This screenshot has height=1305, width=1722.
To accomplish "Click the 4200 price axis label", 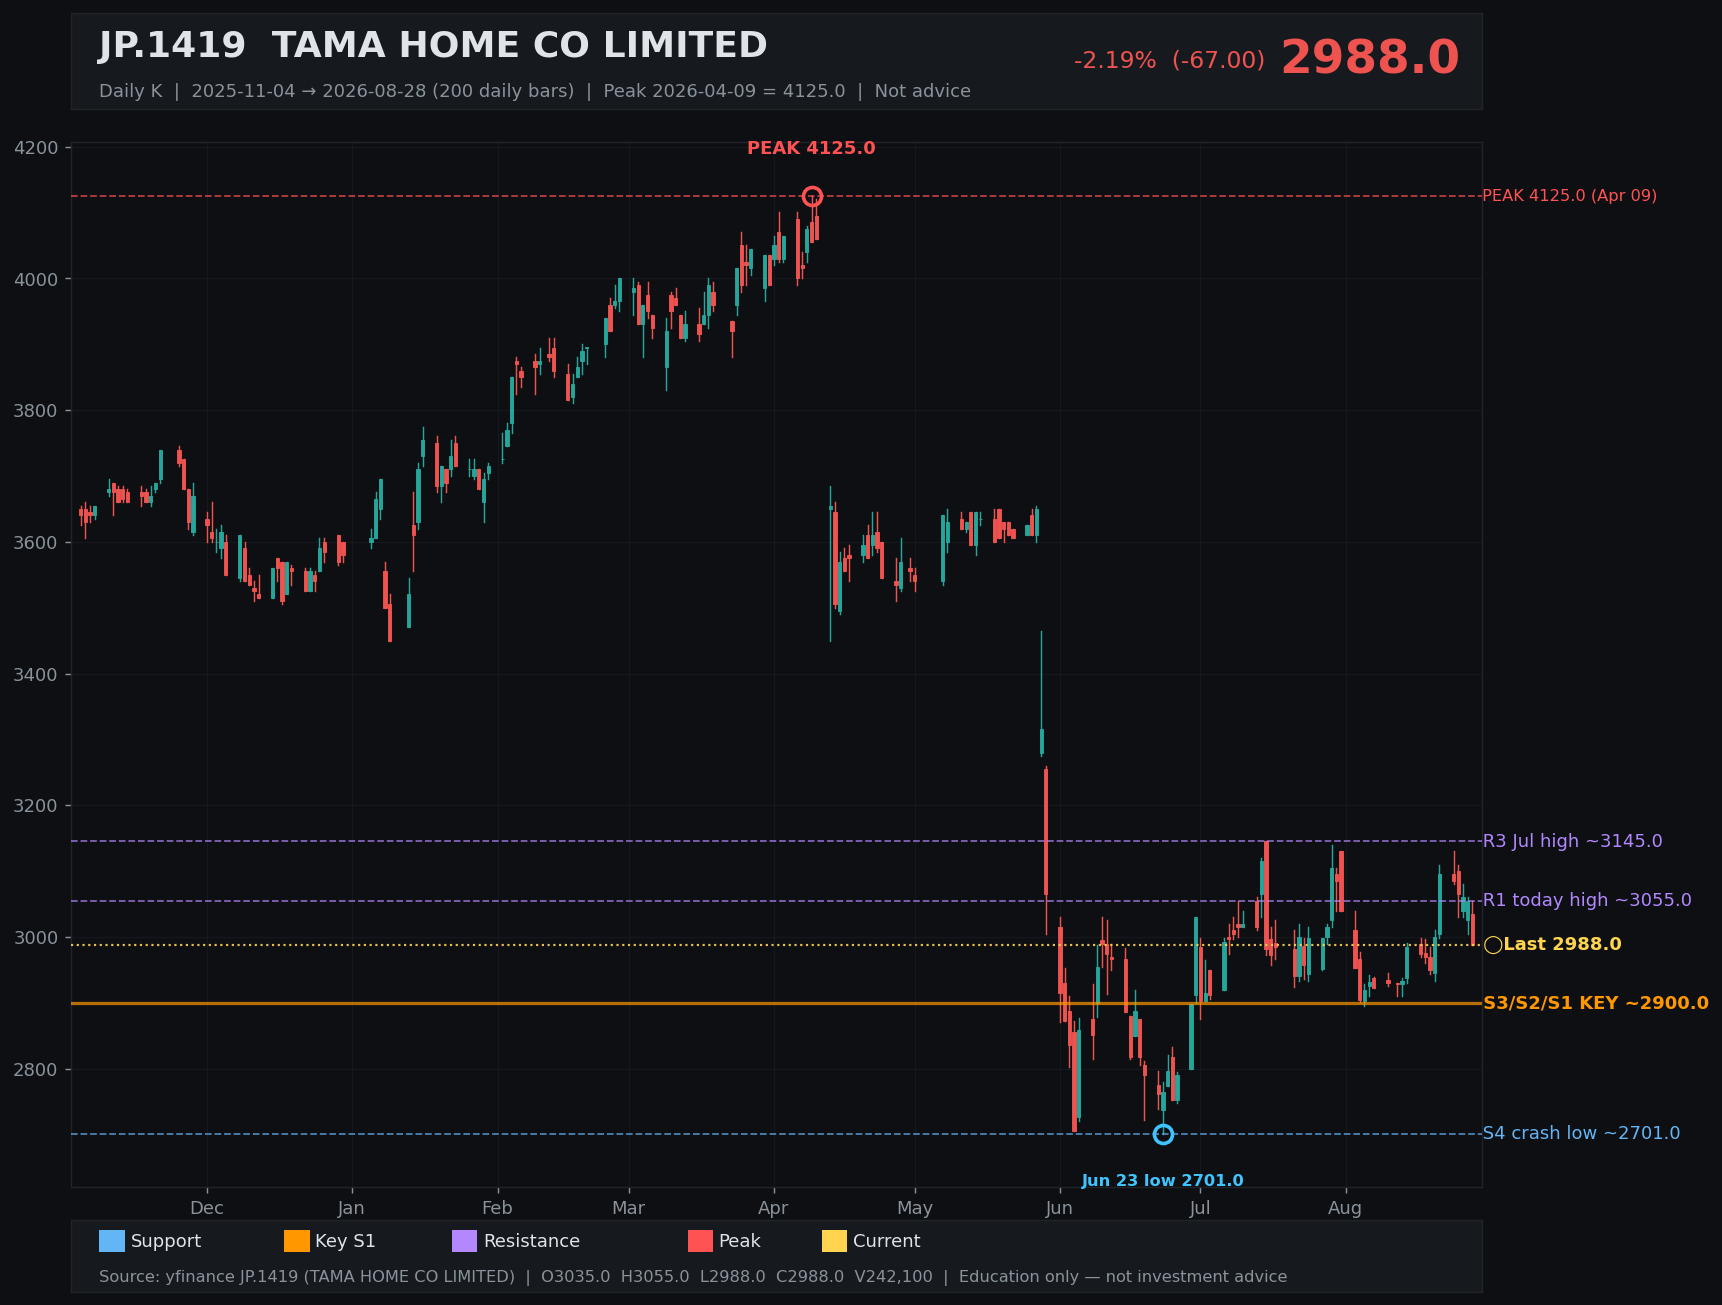I will tap(36, 148).
